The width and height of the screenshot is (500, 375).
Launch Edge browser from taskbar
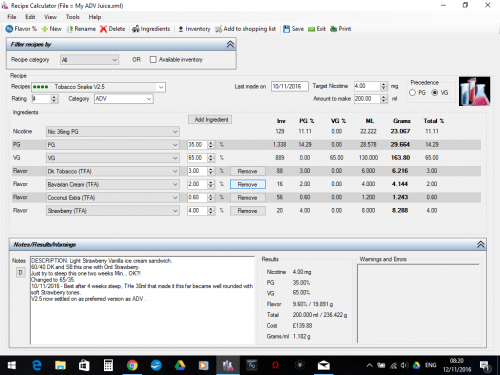click(36, 366)
